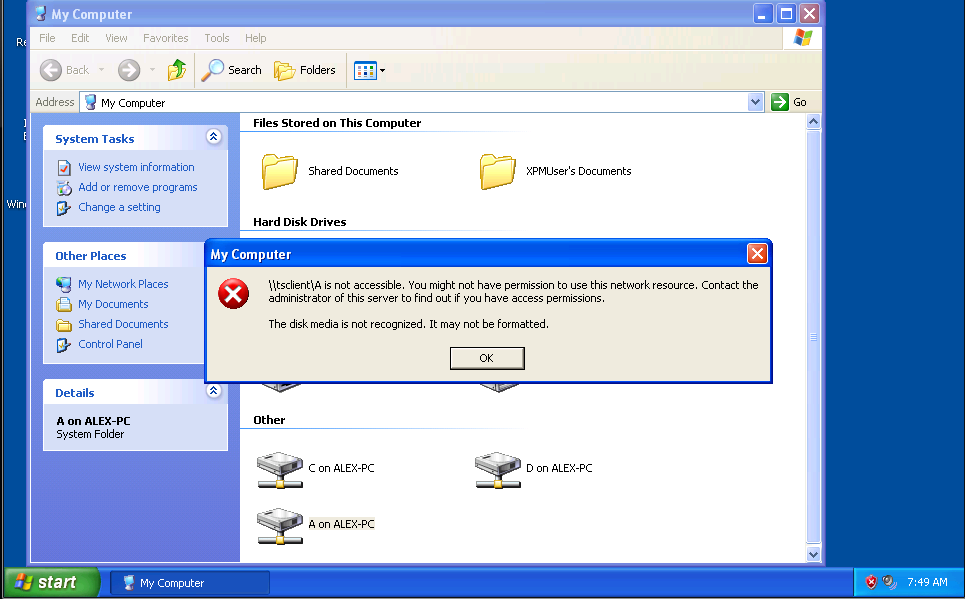Click the My Documents sidebar icon
Screen dimensions: 965x599
(64, 305)
